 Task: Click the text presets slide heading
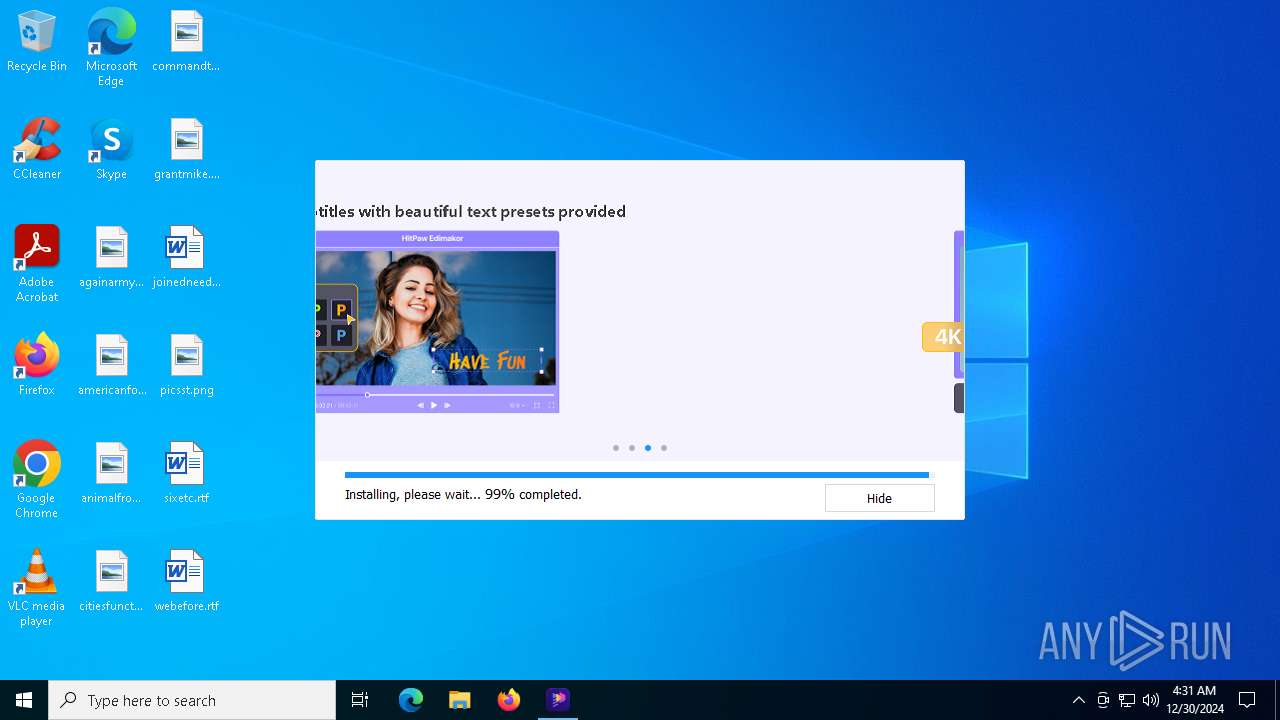click(470, 211)
